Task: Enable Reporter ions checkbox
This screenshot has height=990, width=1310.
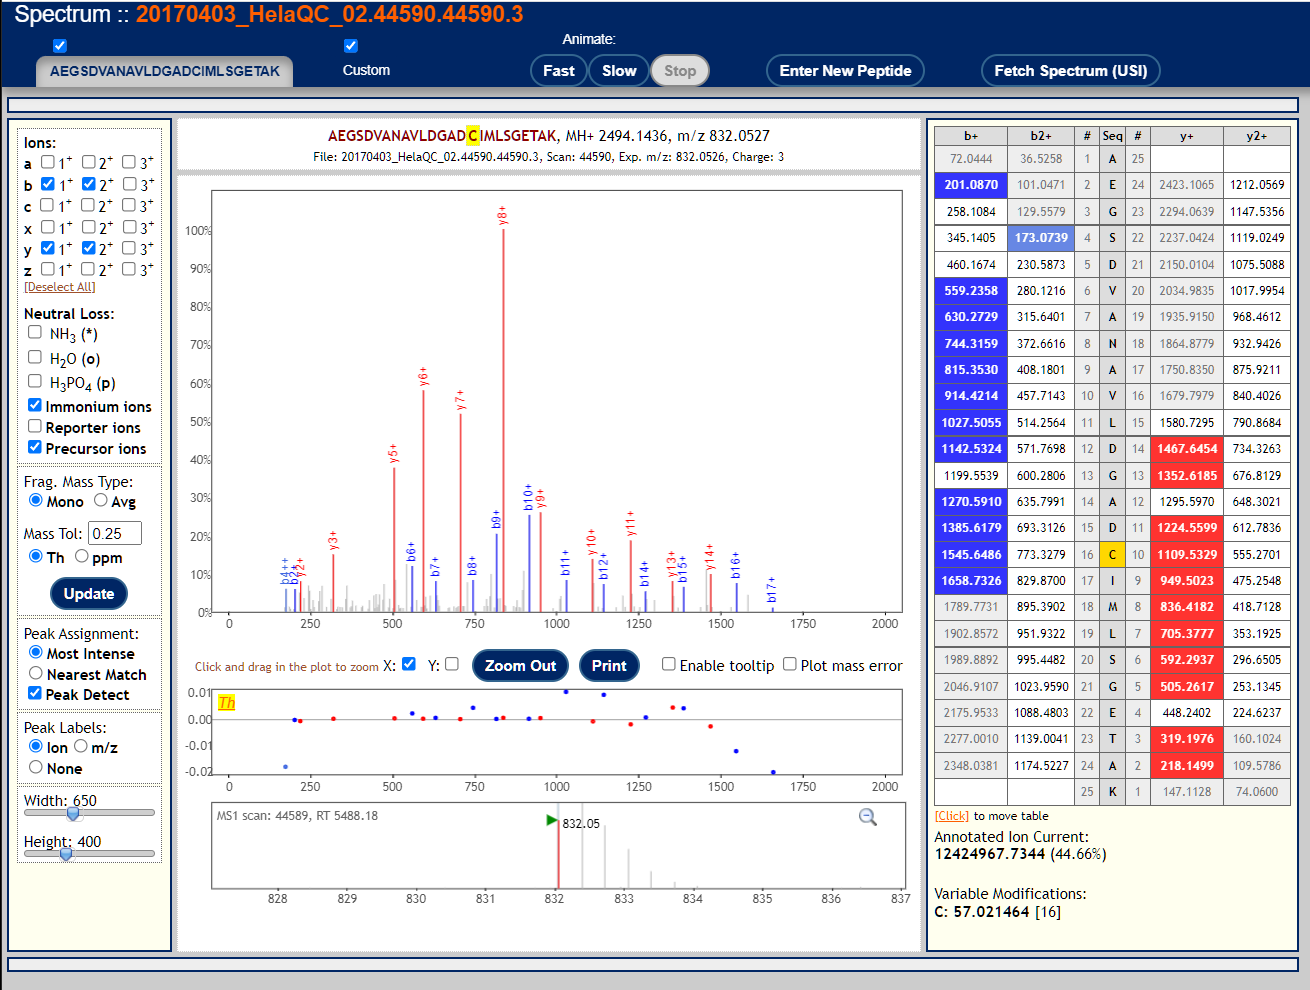Action: 35,426
